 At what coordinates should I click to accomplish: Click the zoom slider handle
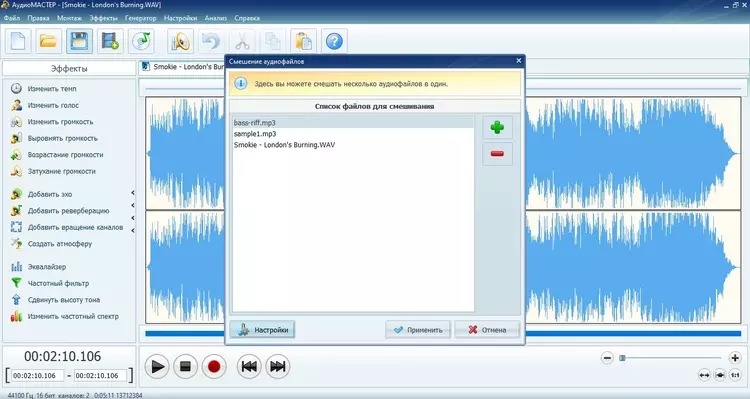[622, 357]
